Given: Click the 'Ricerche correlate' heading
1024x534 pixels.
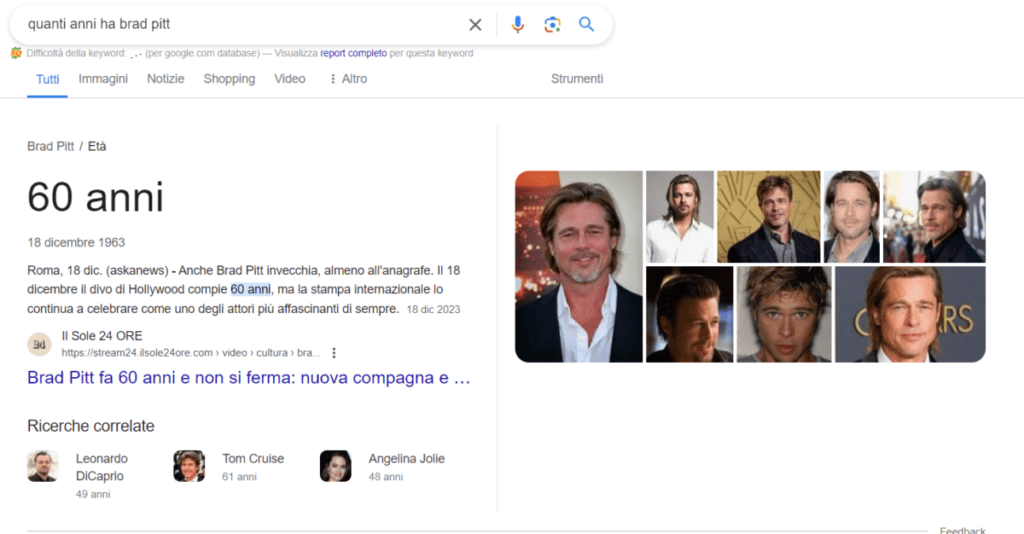Looking at the screenshot, I should pos(91,426).
